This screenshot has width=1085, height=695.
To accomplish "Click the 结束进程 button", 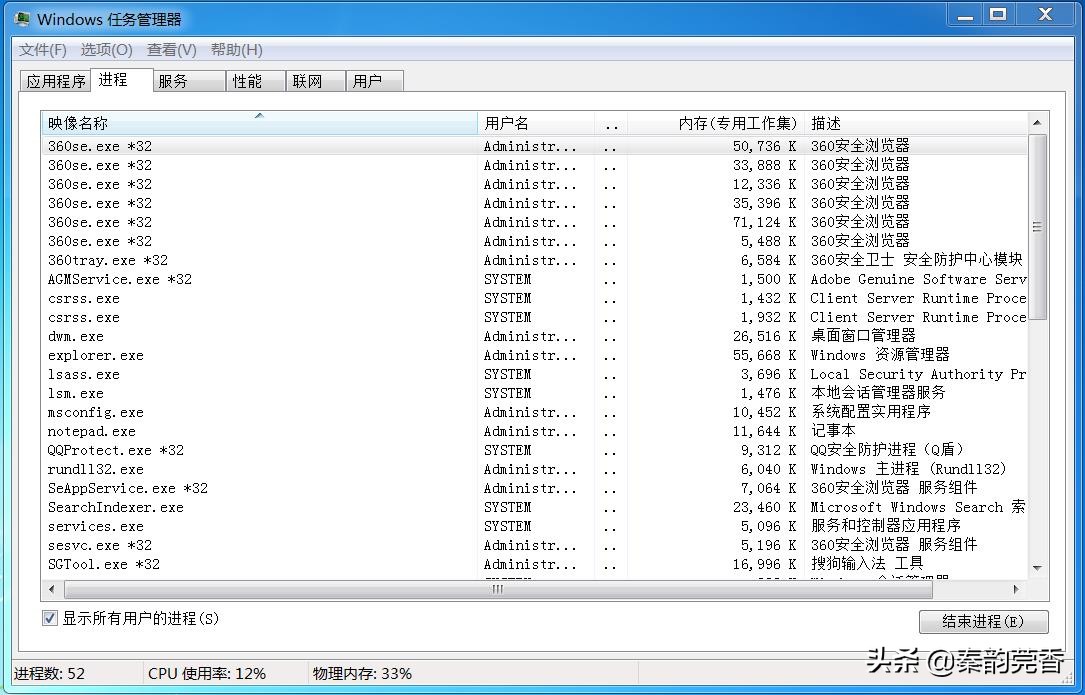I will tap(983, 621).
